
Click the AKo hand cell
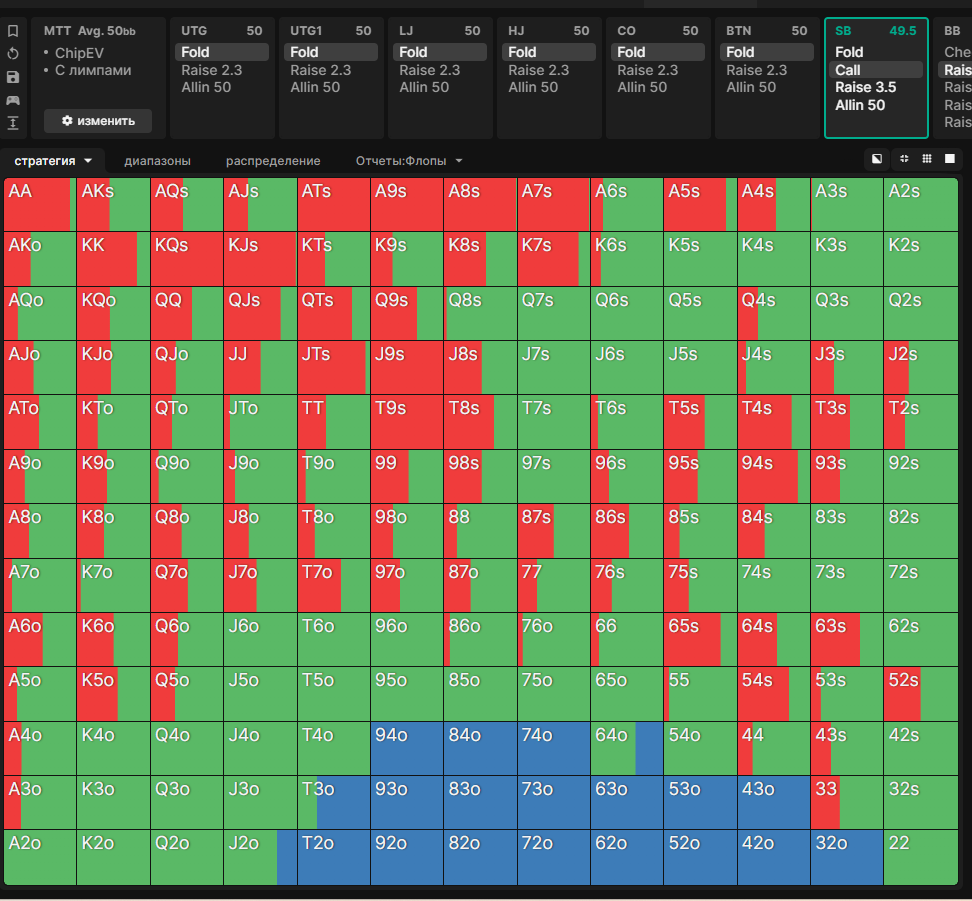pos(40,259)
